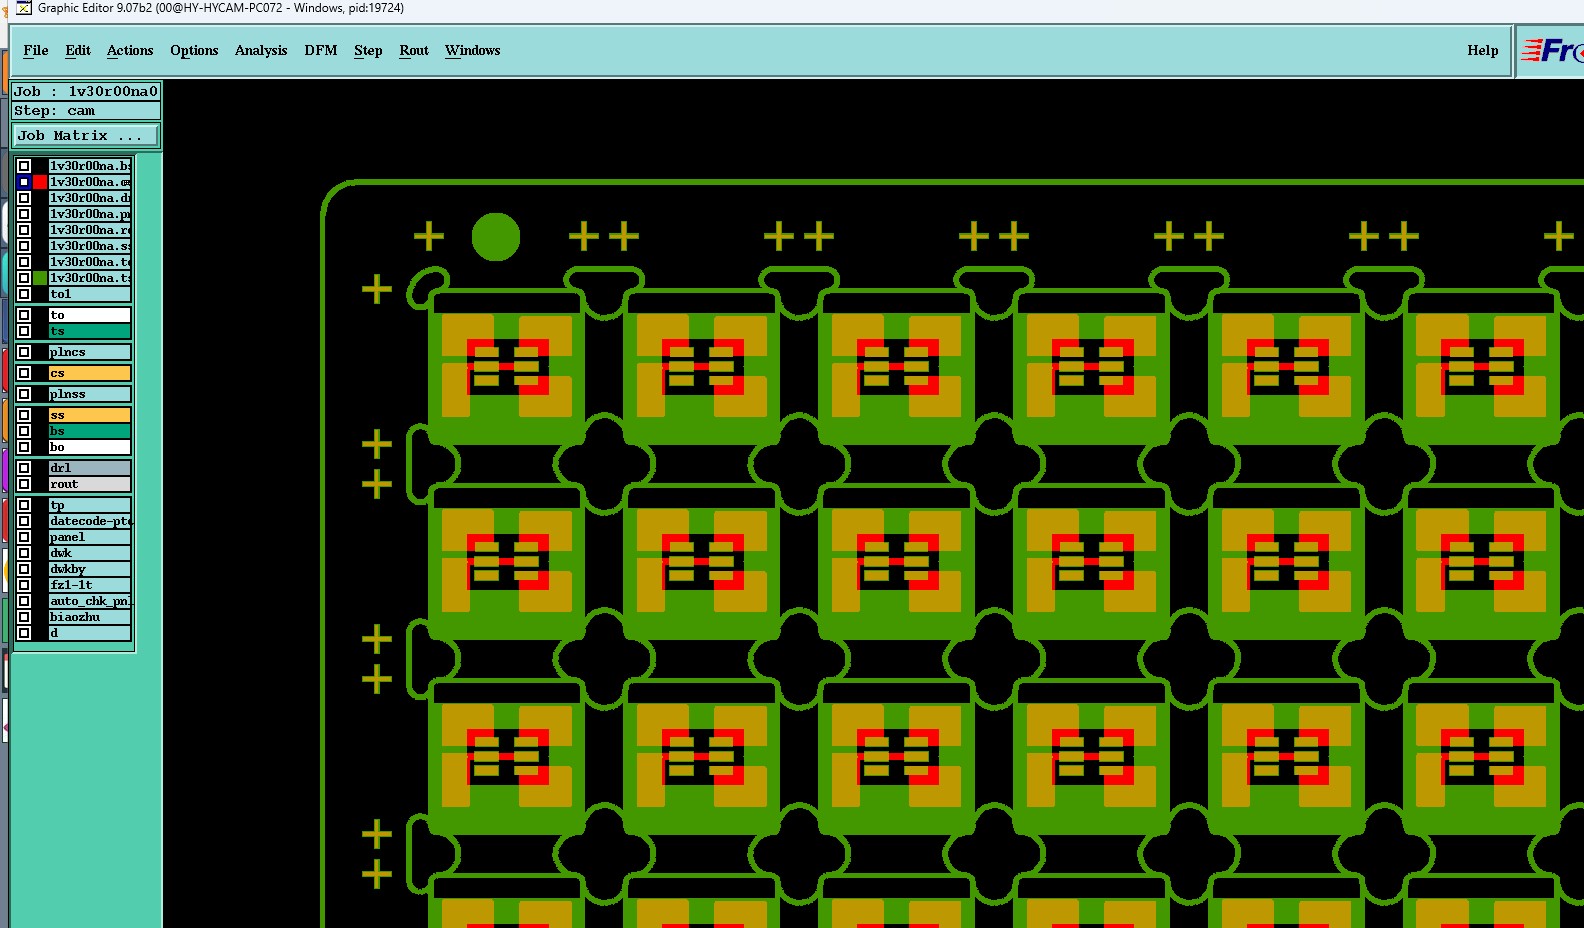Tick the checkbox for the panel layer
The width and height of the screenshot is (1584, 928).
24,537
